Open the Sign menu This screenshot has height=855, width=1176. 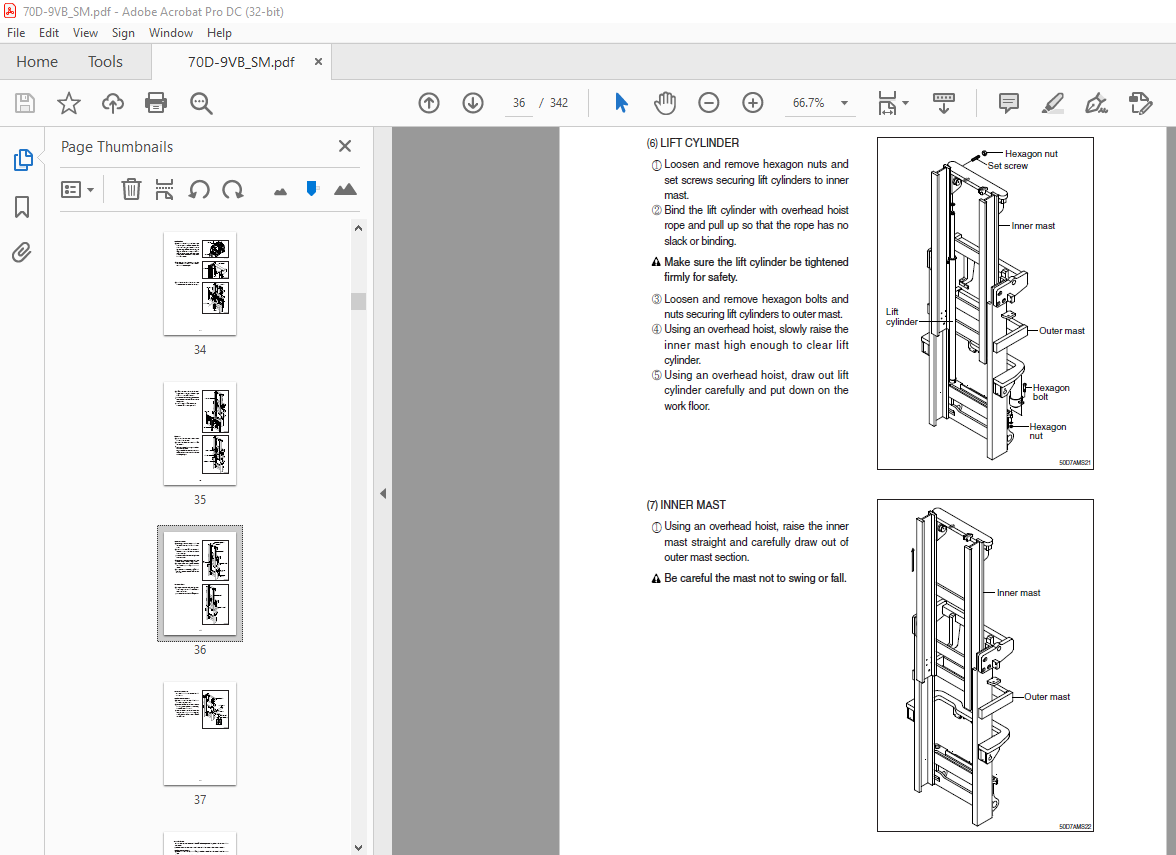click(x=123, y=33)
